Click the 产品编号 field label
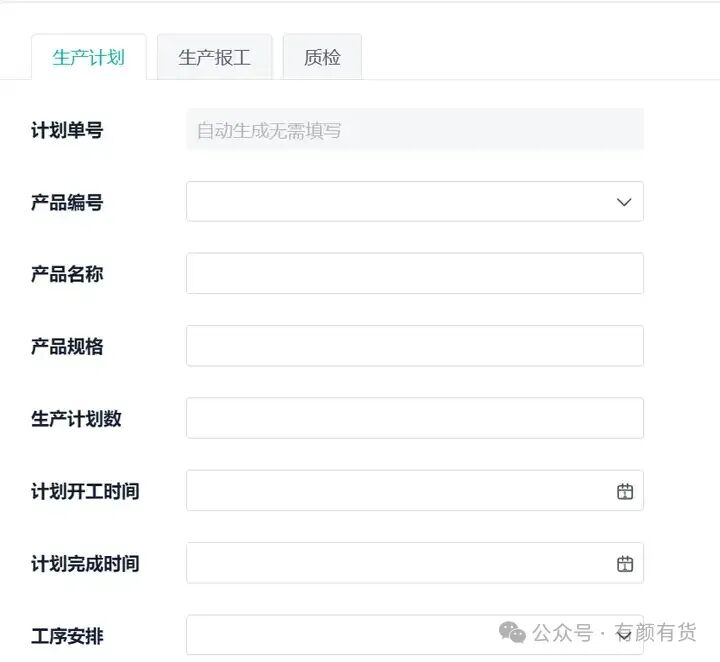This screenshot has height=662, width=720. tap(67, 202)
